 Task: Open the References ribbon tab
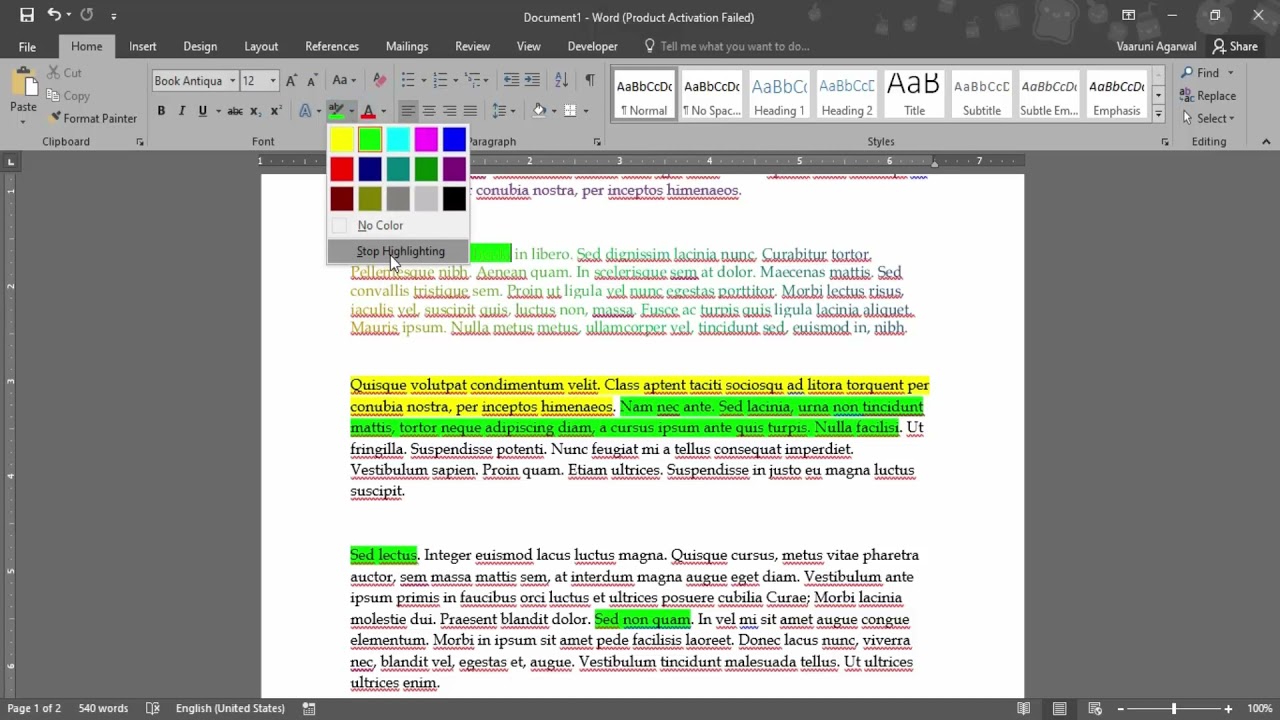pyautogui.click(x=332, y=46)
